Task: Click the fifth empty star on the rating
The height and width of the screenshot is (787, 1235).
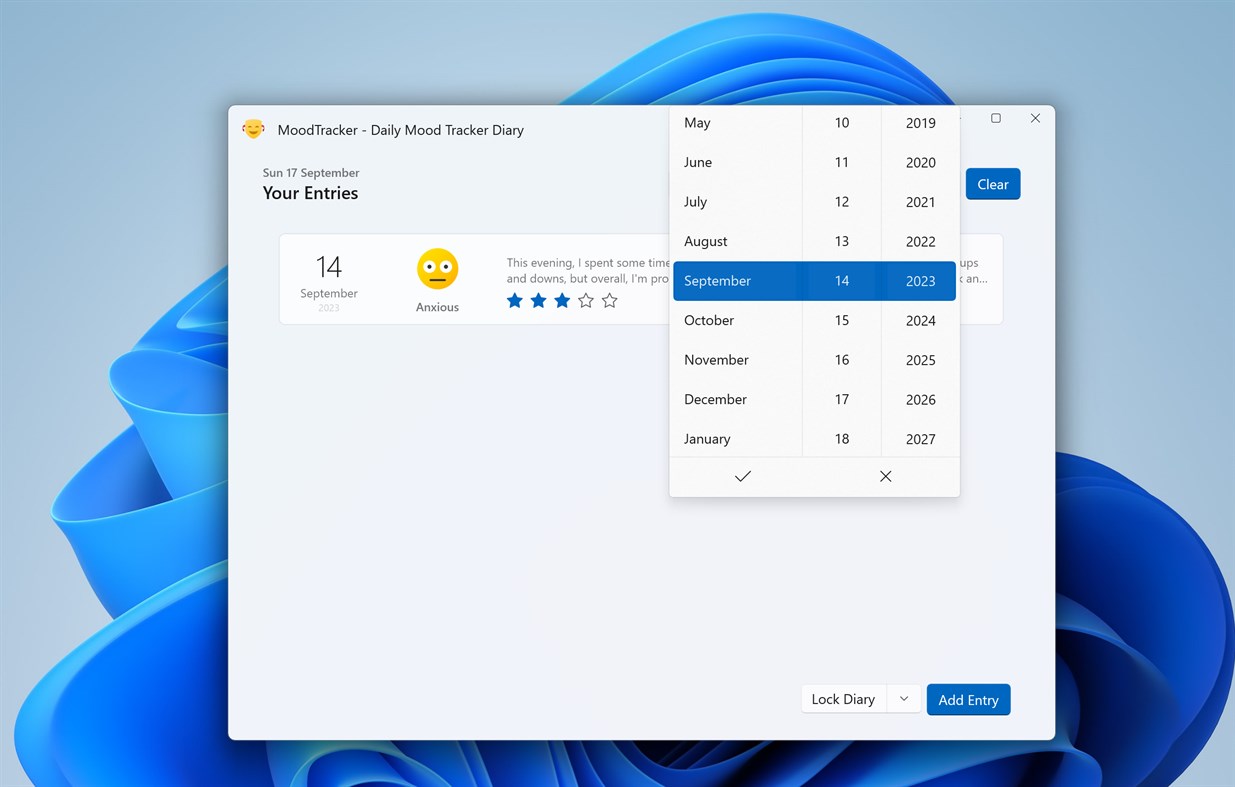Action: [609, 300]
